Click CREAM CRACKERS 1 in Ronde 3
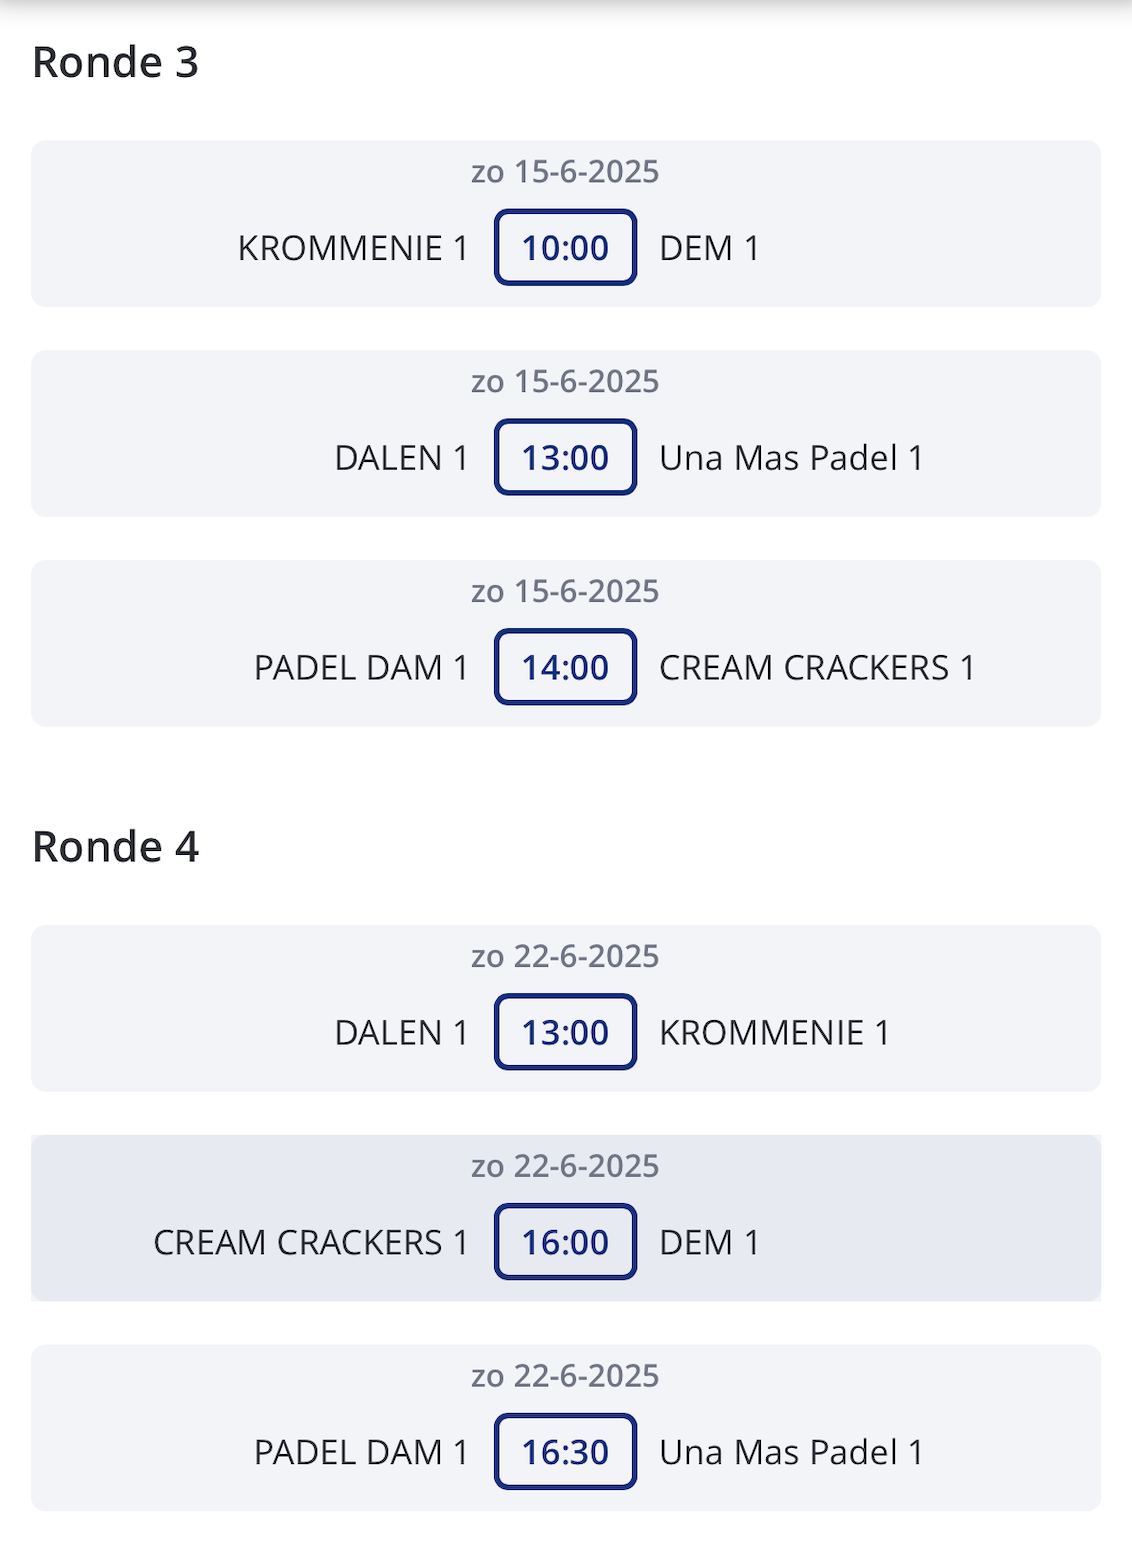Screen dimensions: 1132x1564 tap(817, 668)
